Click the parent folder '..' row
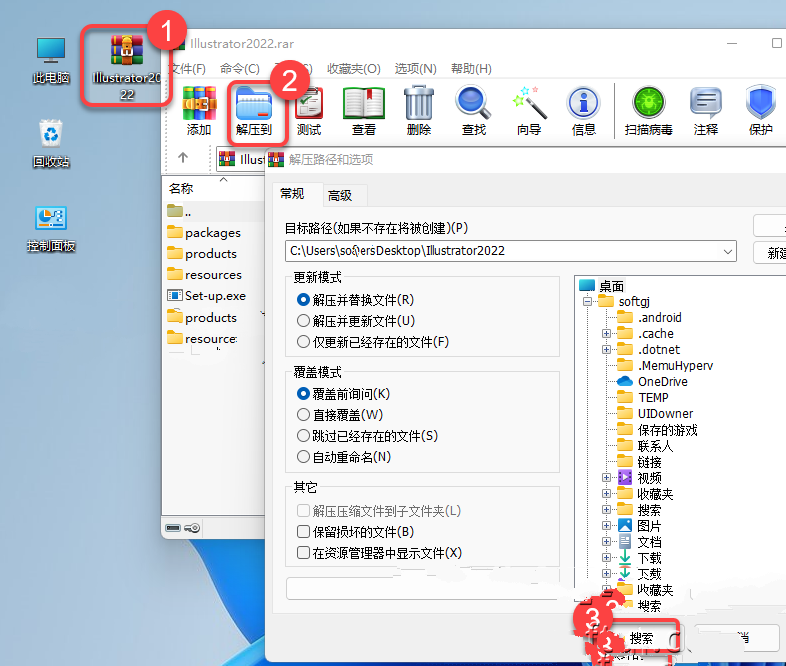Image resolution: width=786 pixels, height=666 pixels. pos(214,211)
